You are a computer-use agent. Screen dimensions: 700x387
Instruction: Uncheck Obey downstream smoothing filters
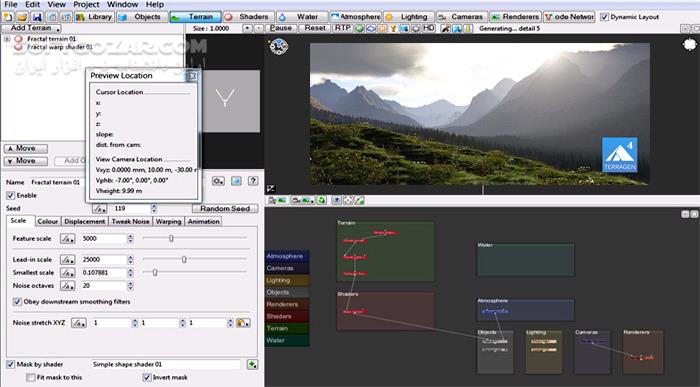17,302
